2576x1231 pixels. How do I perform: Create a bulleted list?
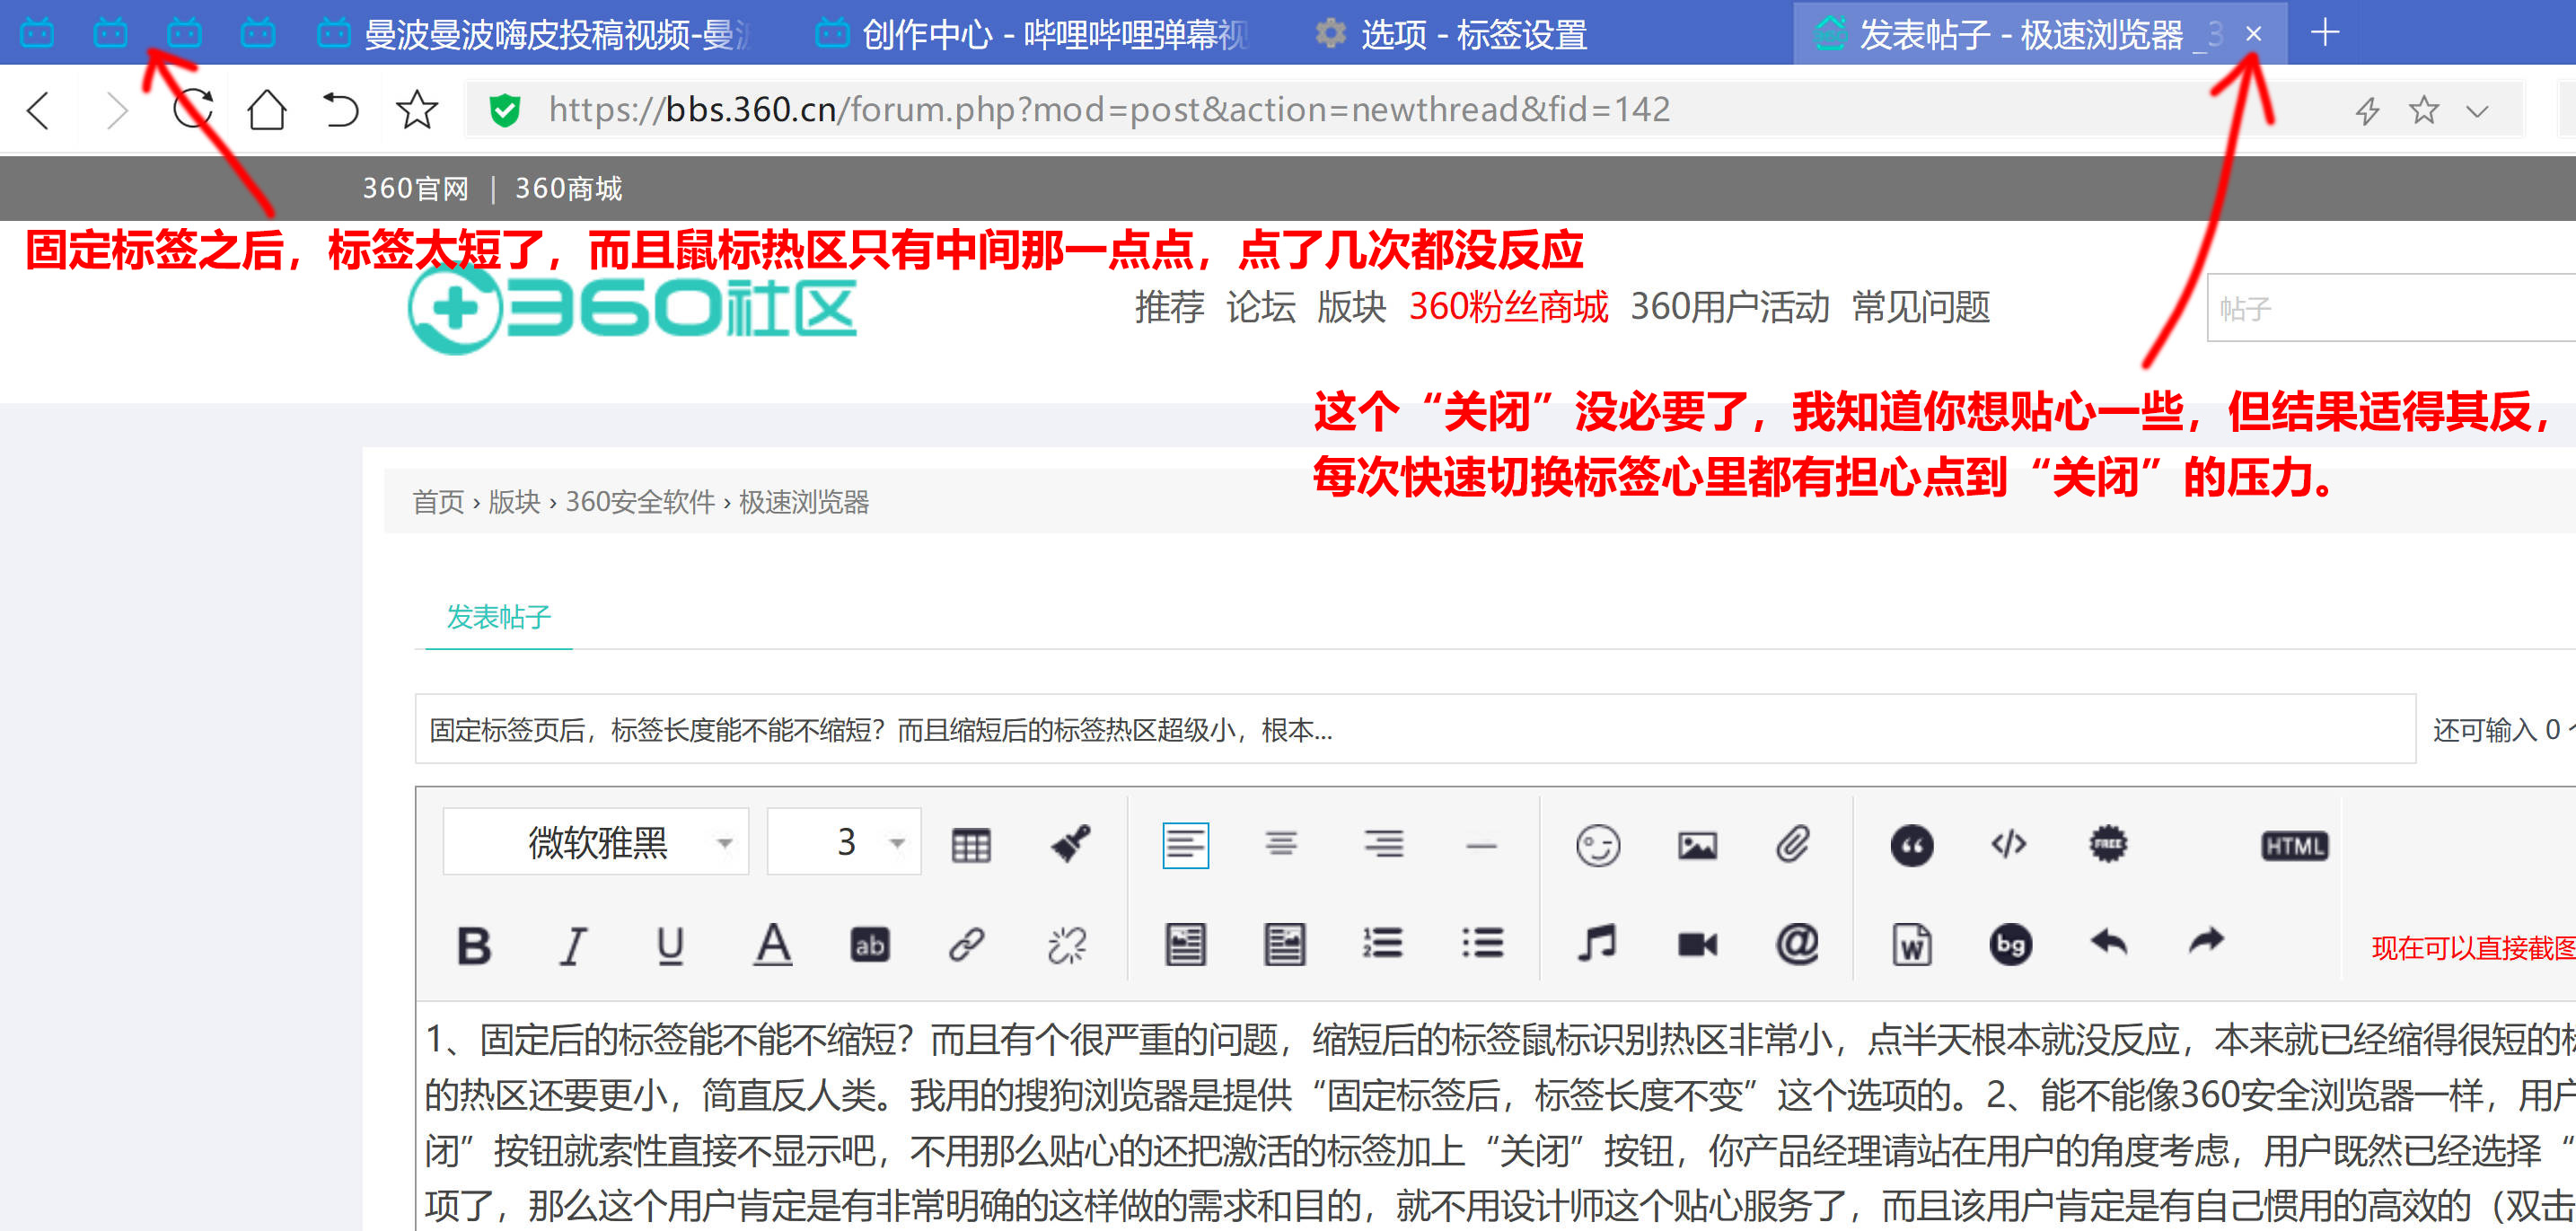point(1482,943)
